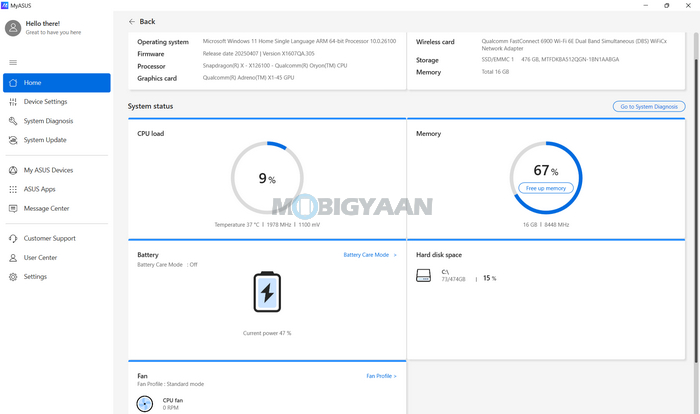Open System Diagnosis page

click(x=57, y=121)
